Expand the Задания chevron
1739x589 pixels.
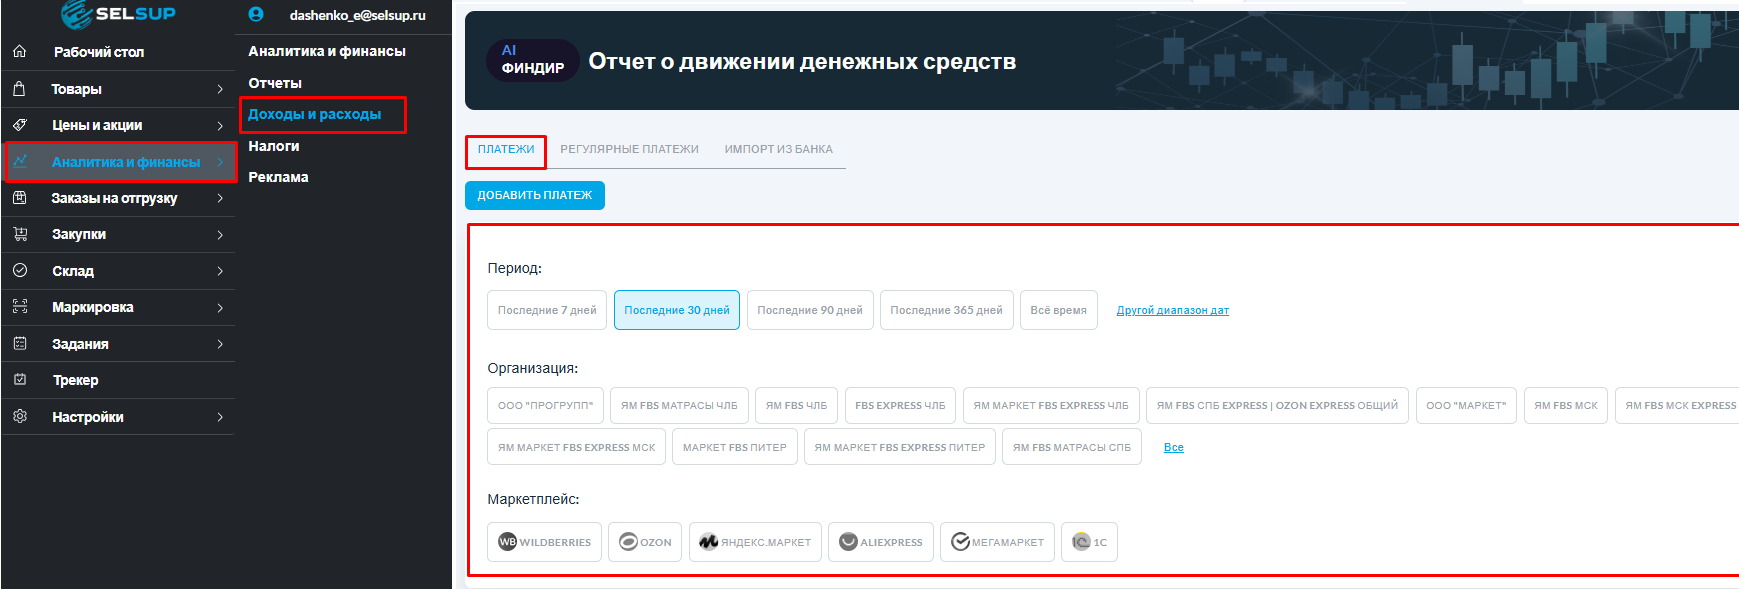[220, 344]
